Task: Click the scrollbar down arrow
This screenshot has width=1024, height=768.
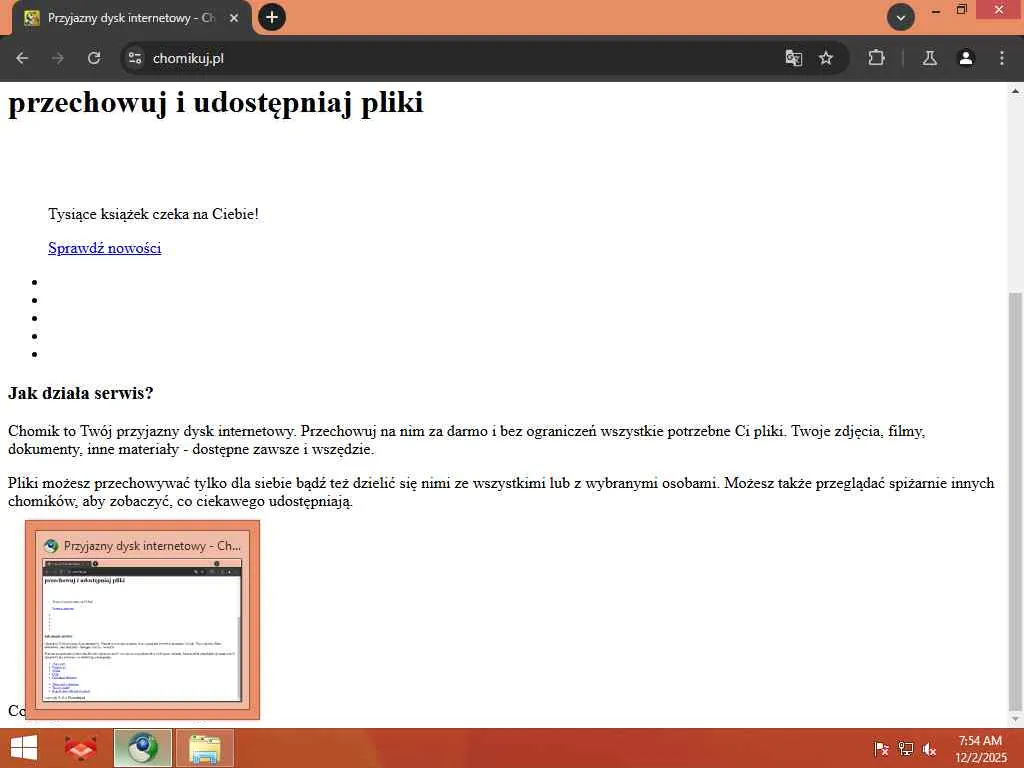Action: coord(1016,719)
